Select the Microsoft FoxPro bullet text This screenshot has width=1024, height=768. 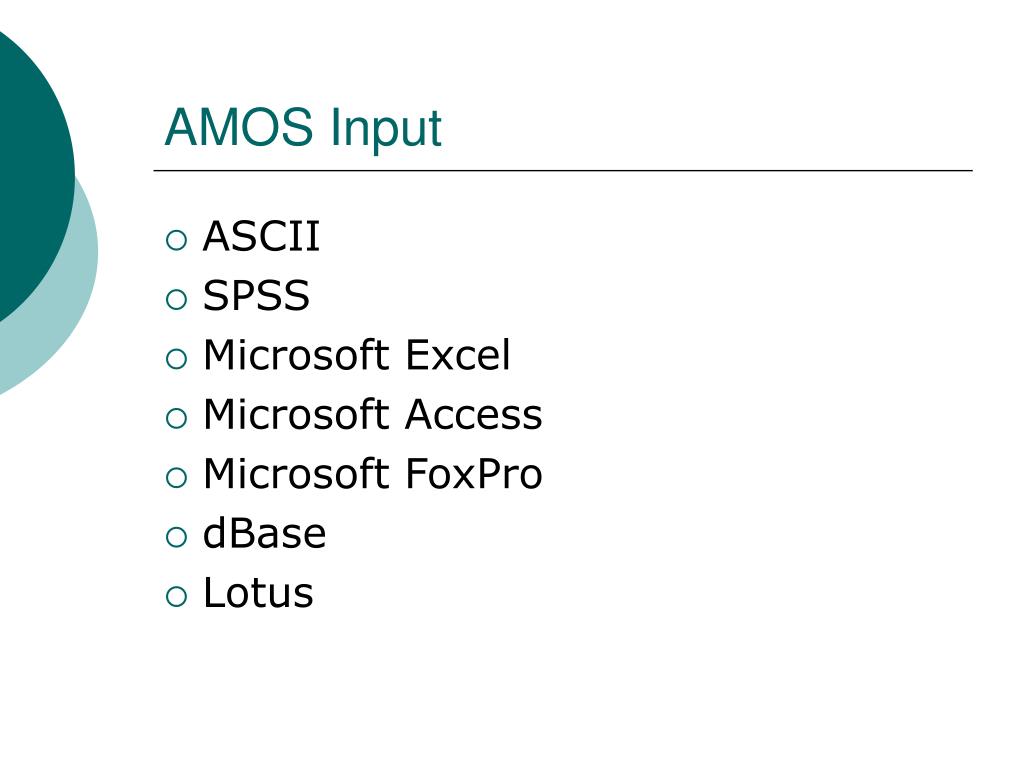[372, 473]
